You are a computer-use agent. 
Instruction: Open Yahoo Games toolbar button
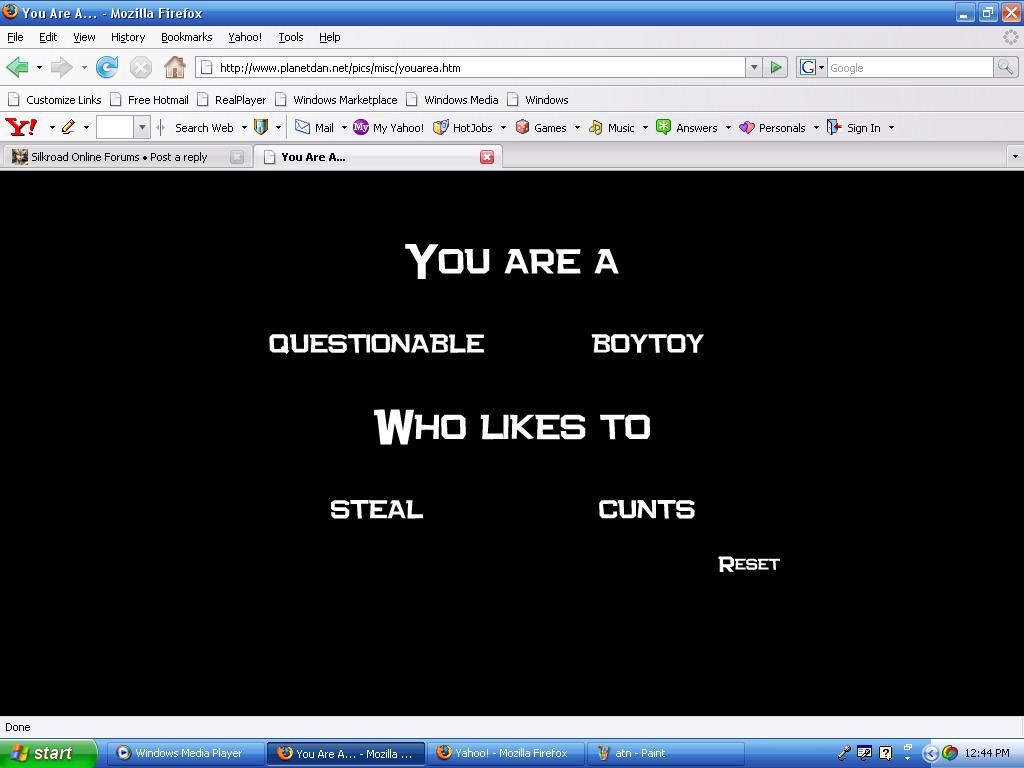(x=541, y=127)
